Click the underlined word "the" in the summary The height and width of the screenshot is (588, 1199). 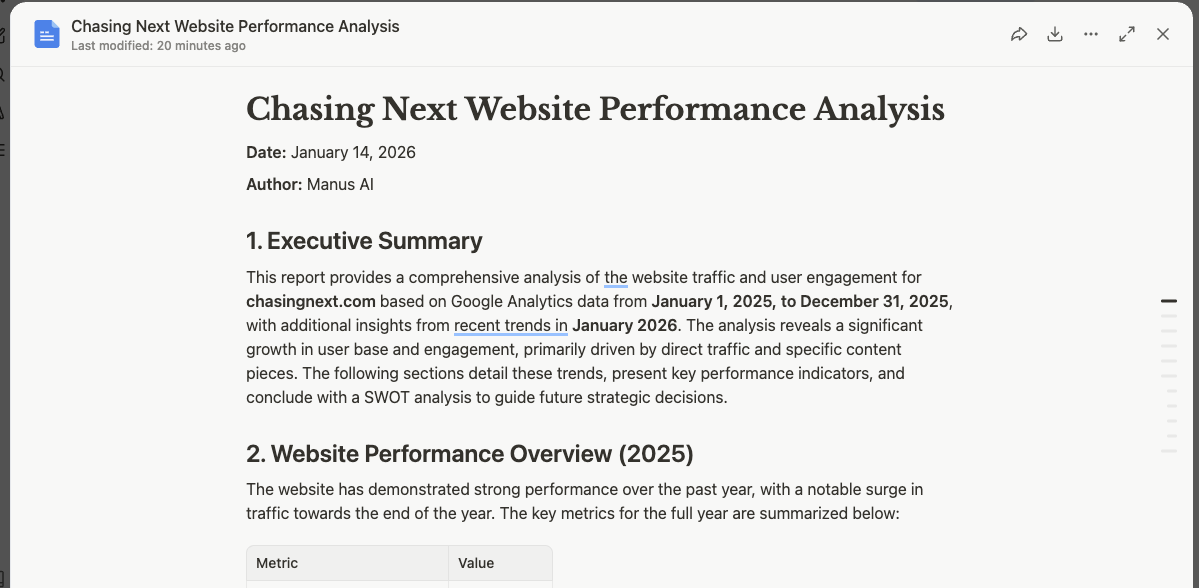coord(616,277)
